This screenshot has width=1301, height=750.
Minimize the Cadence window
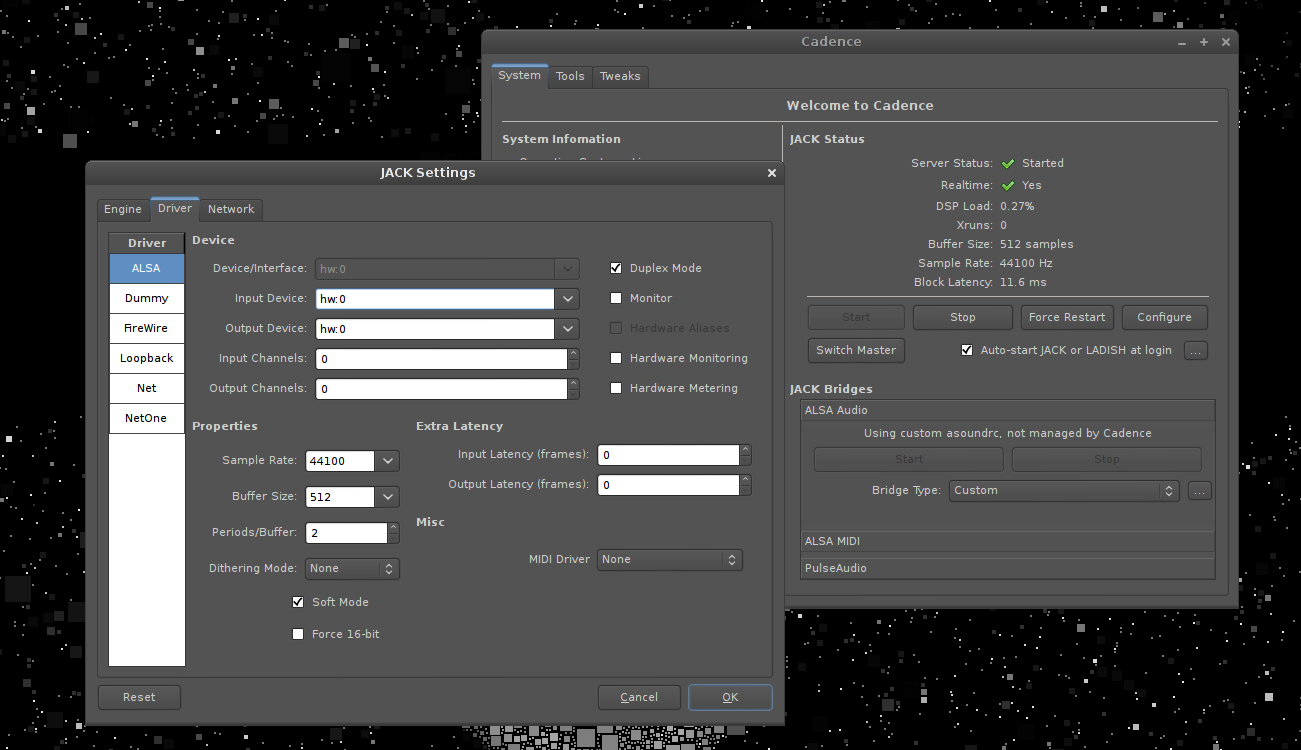click(1182, 42)
